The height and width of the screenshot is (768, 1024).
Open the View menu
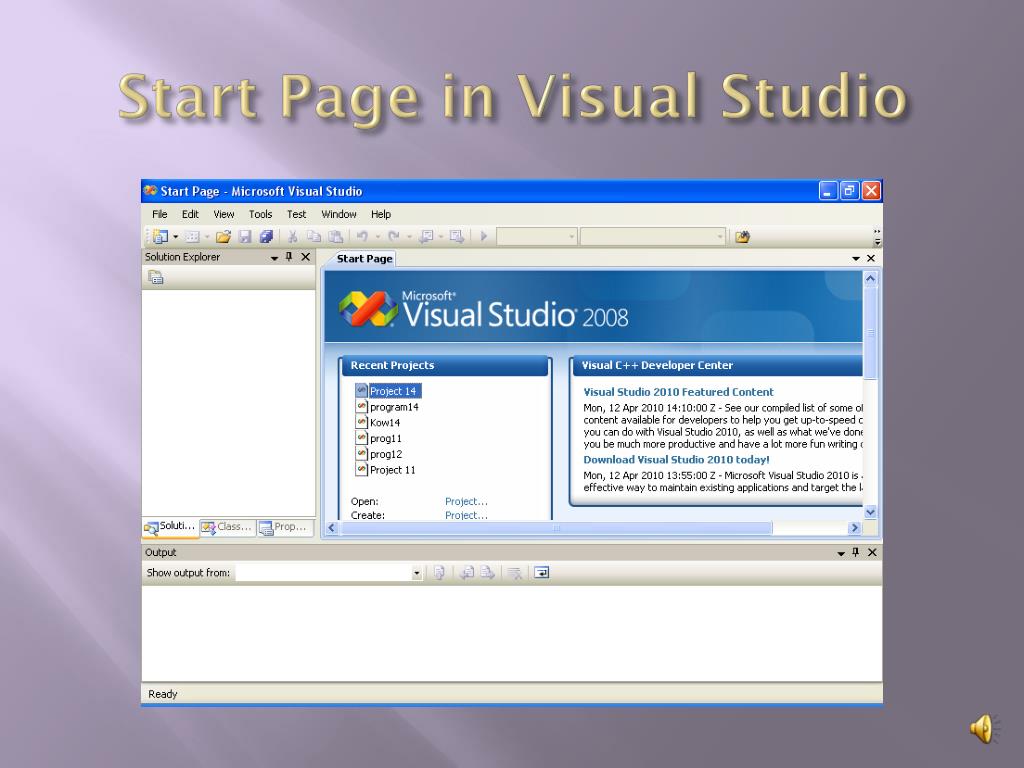223,214
